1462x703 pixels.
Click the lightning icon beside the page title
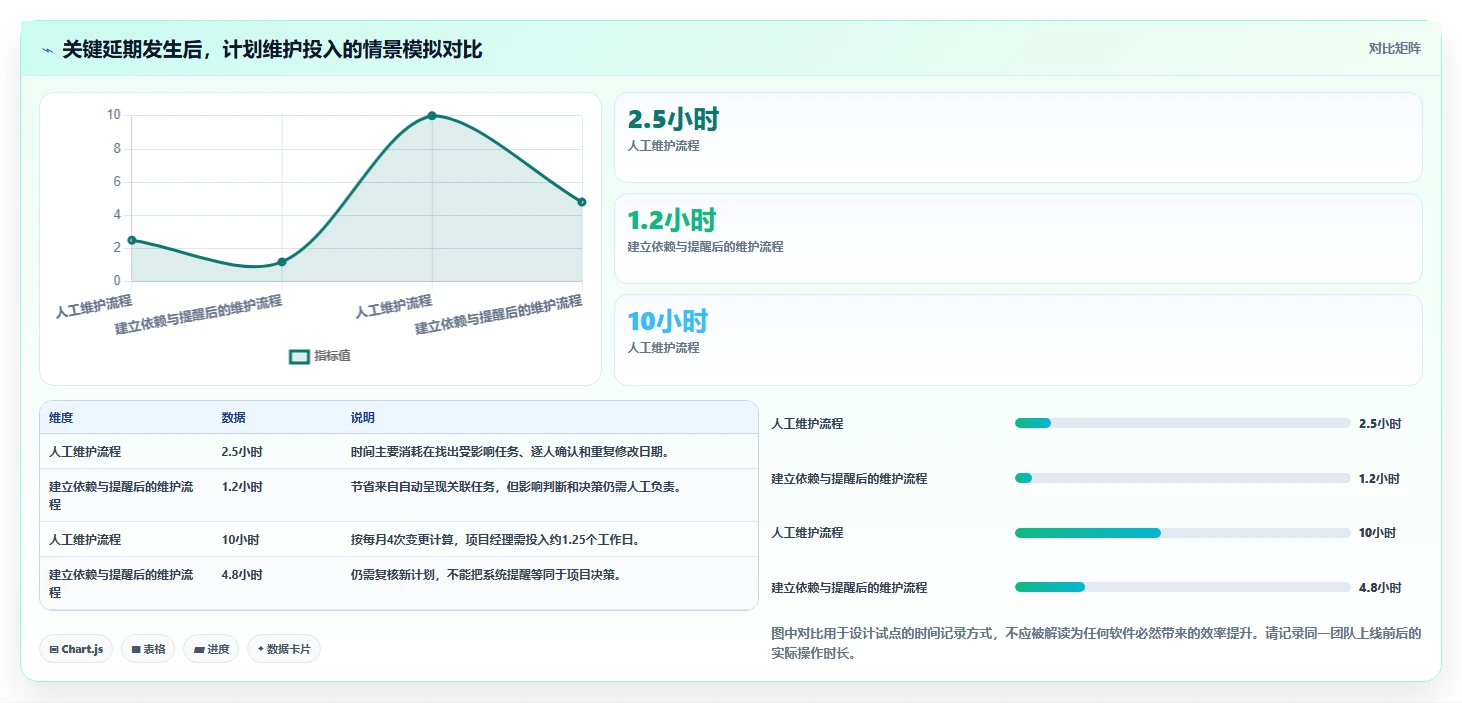point(48,49)
